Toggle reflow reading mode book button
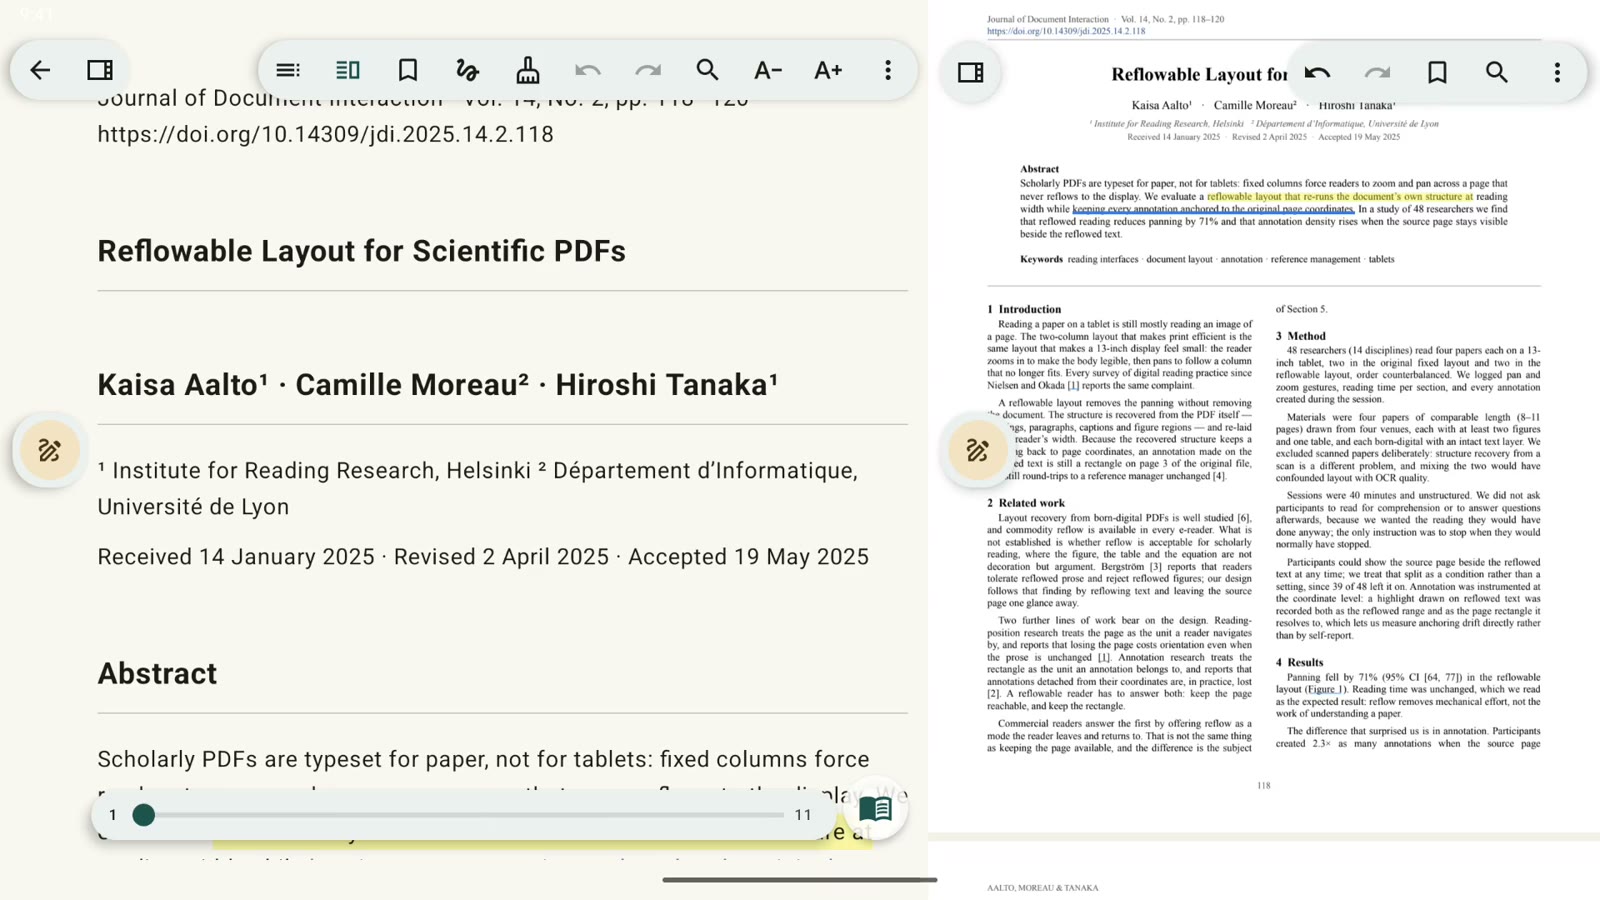The width and height of the screenshot is (1600, 900). [876, 809]
